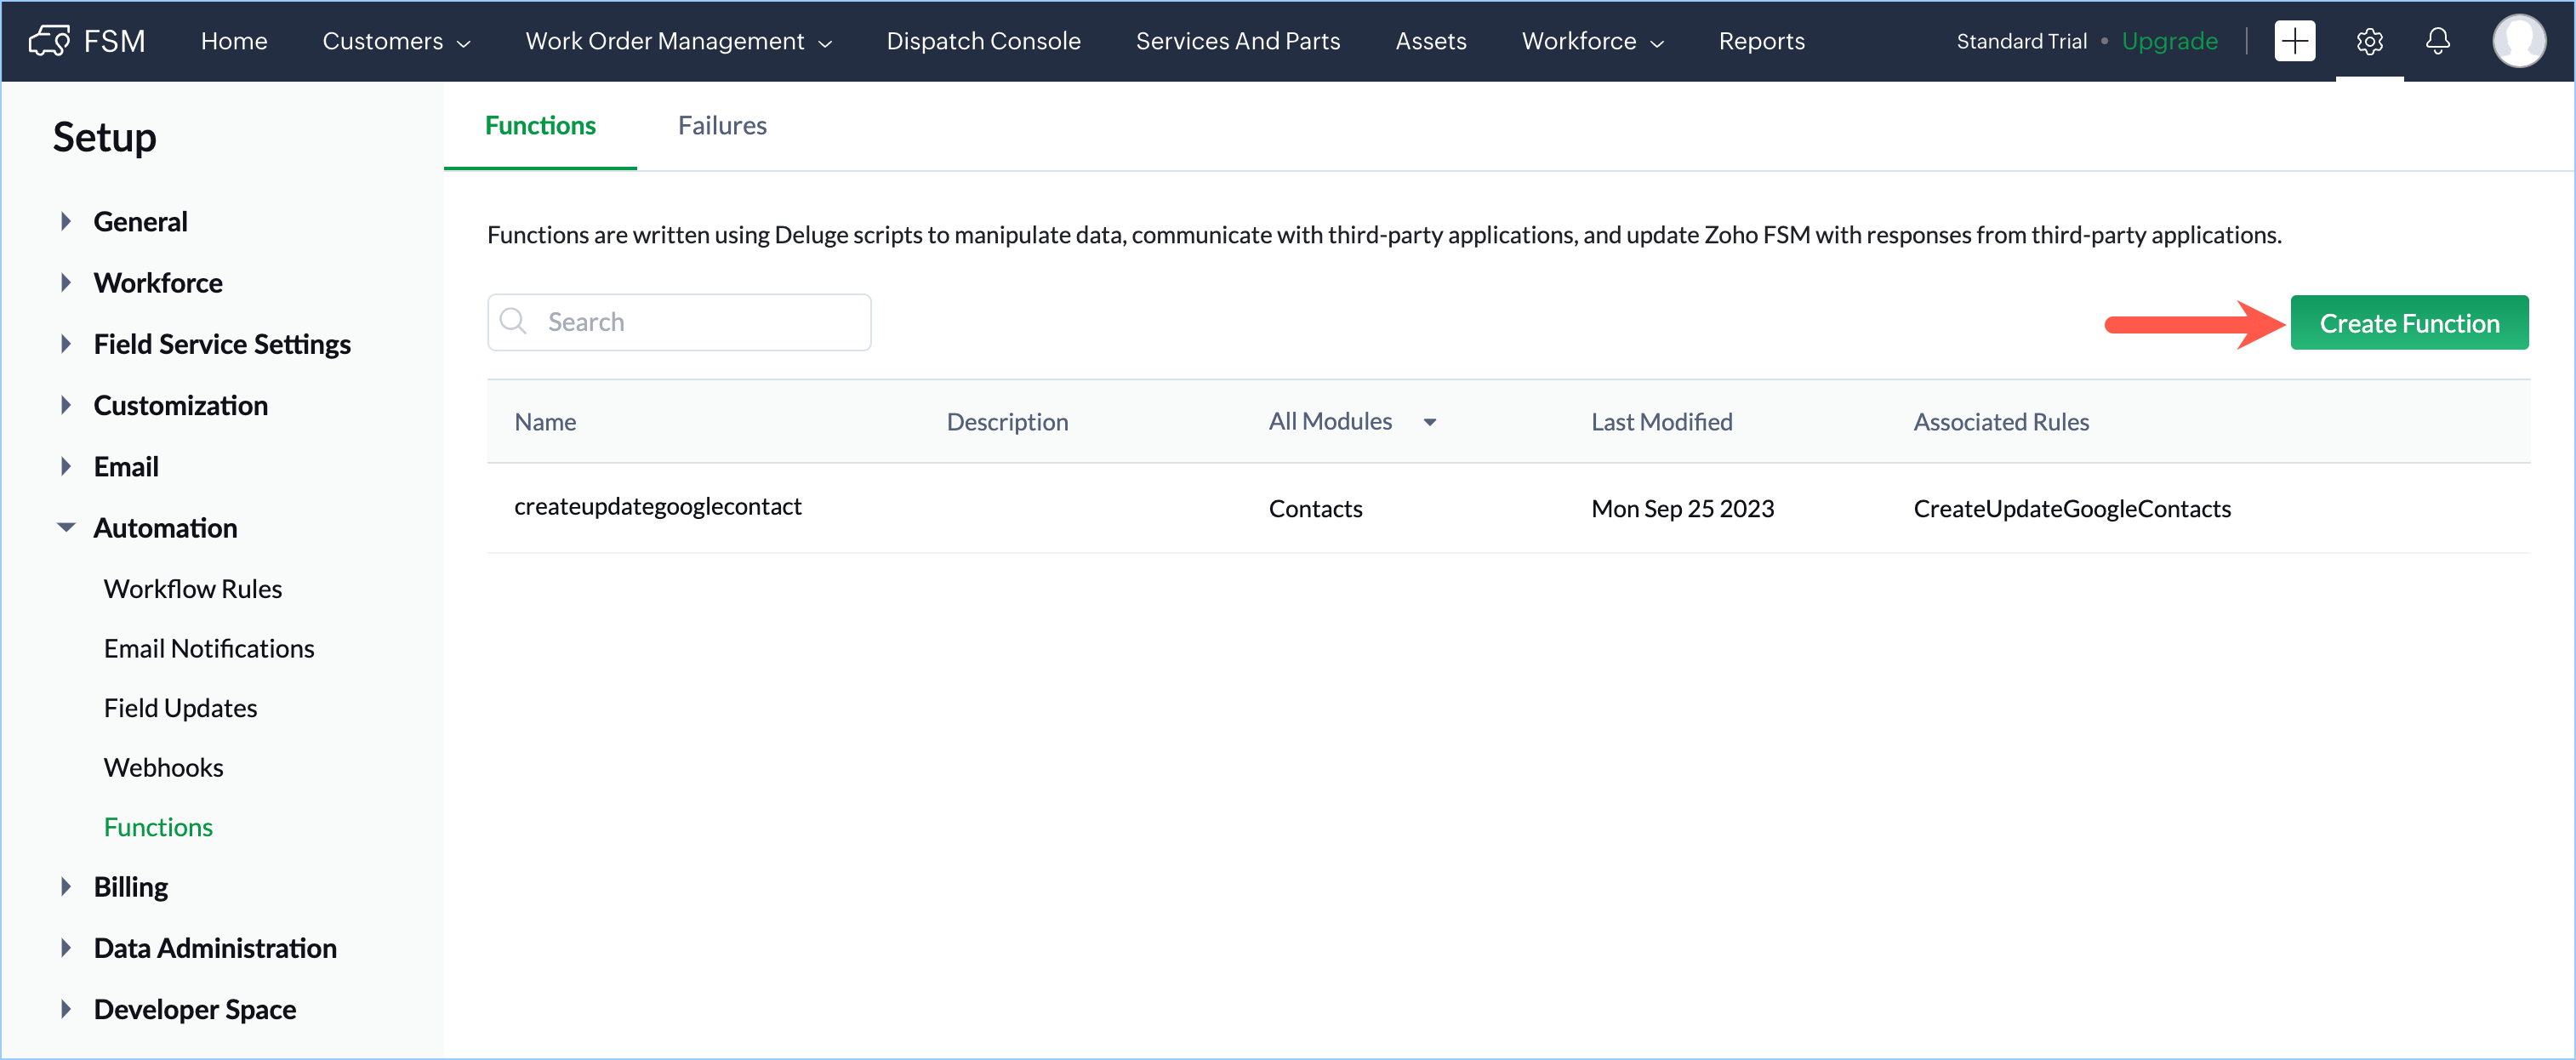Open the Customers menu dropdown
Viewport: 2576px width, 1060px height.
396,41
